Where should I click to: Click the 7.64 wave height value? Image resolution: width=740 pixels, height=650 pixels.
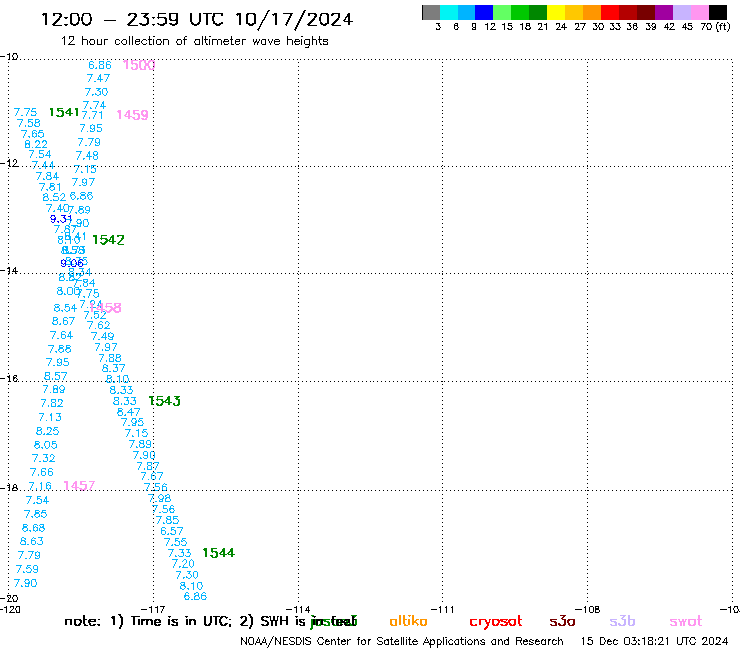(61, 336)
